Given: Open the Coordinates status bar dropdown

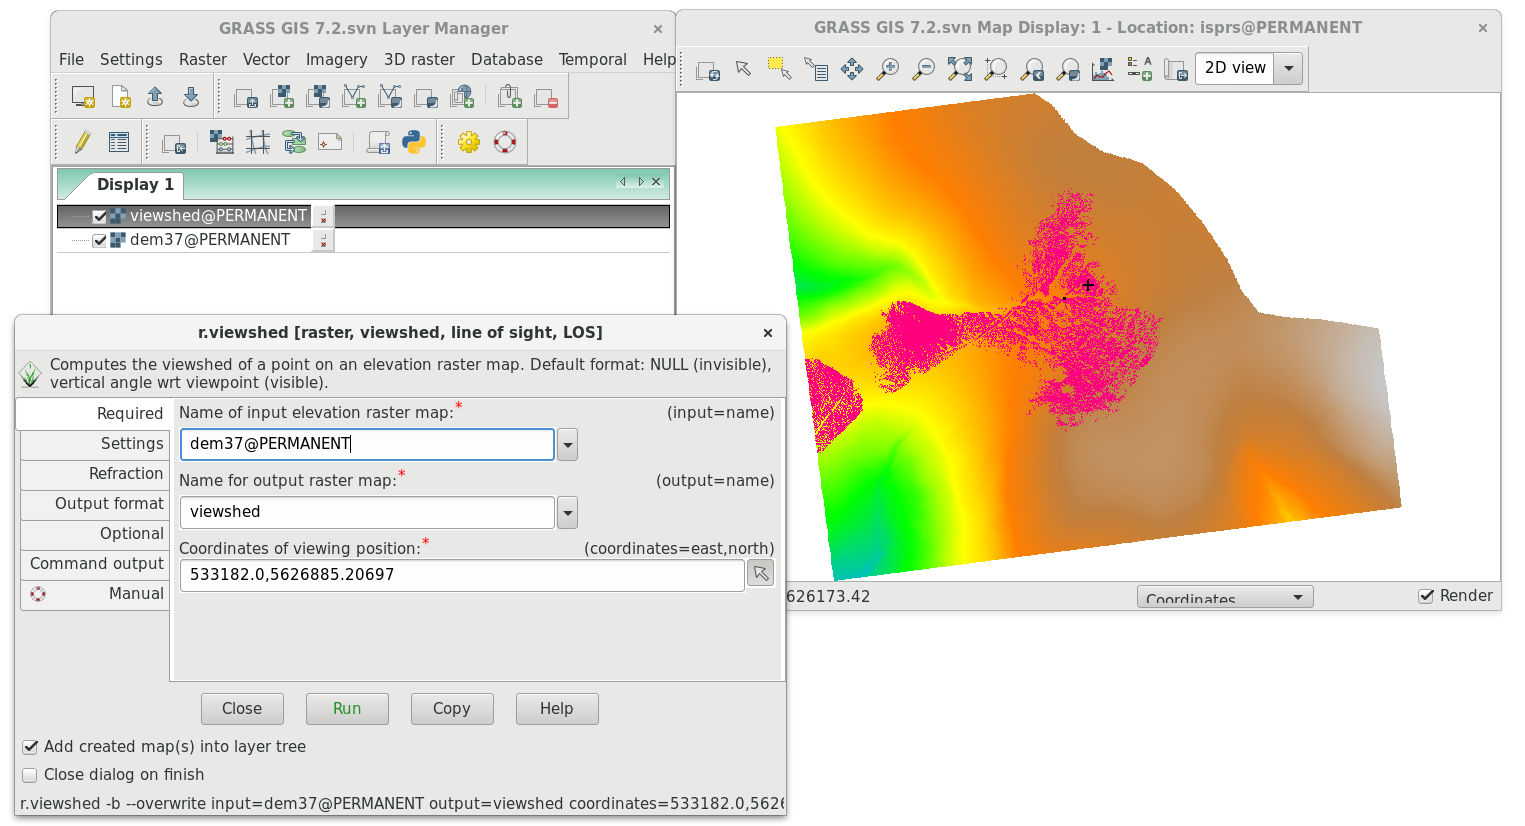Looking at the screenshot, I should point(1225,597).
